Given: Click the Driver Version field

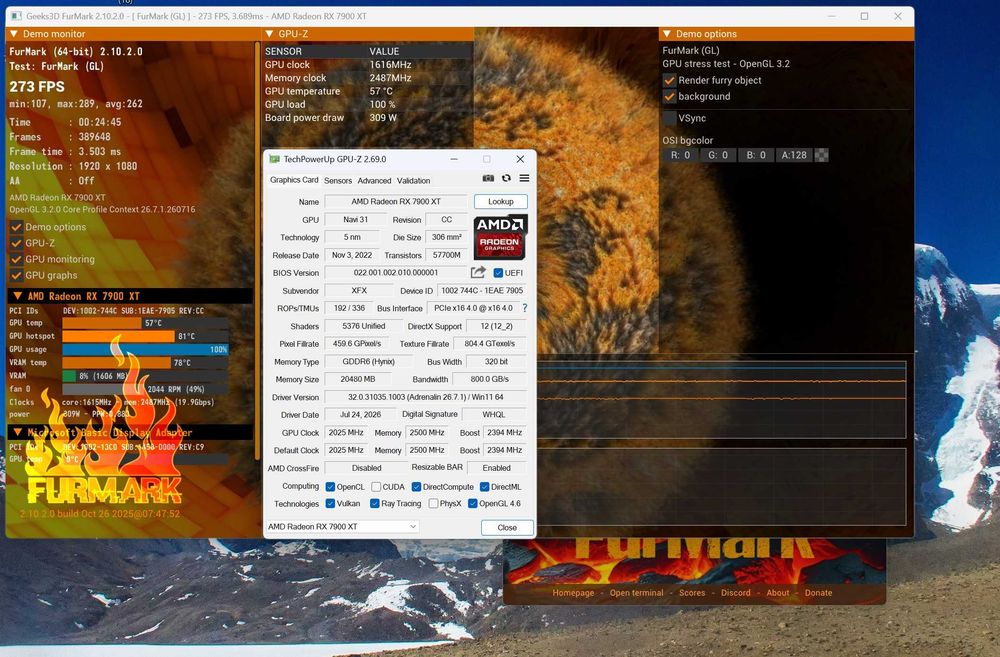Looking at the screenshot, I should tap(425, 397).
